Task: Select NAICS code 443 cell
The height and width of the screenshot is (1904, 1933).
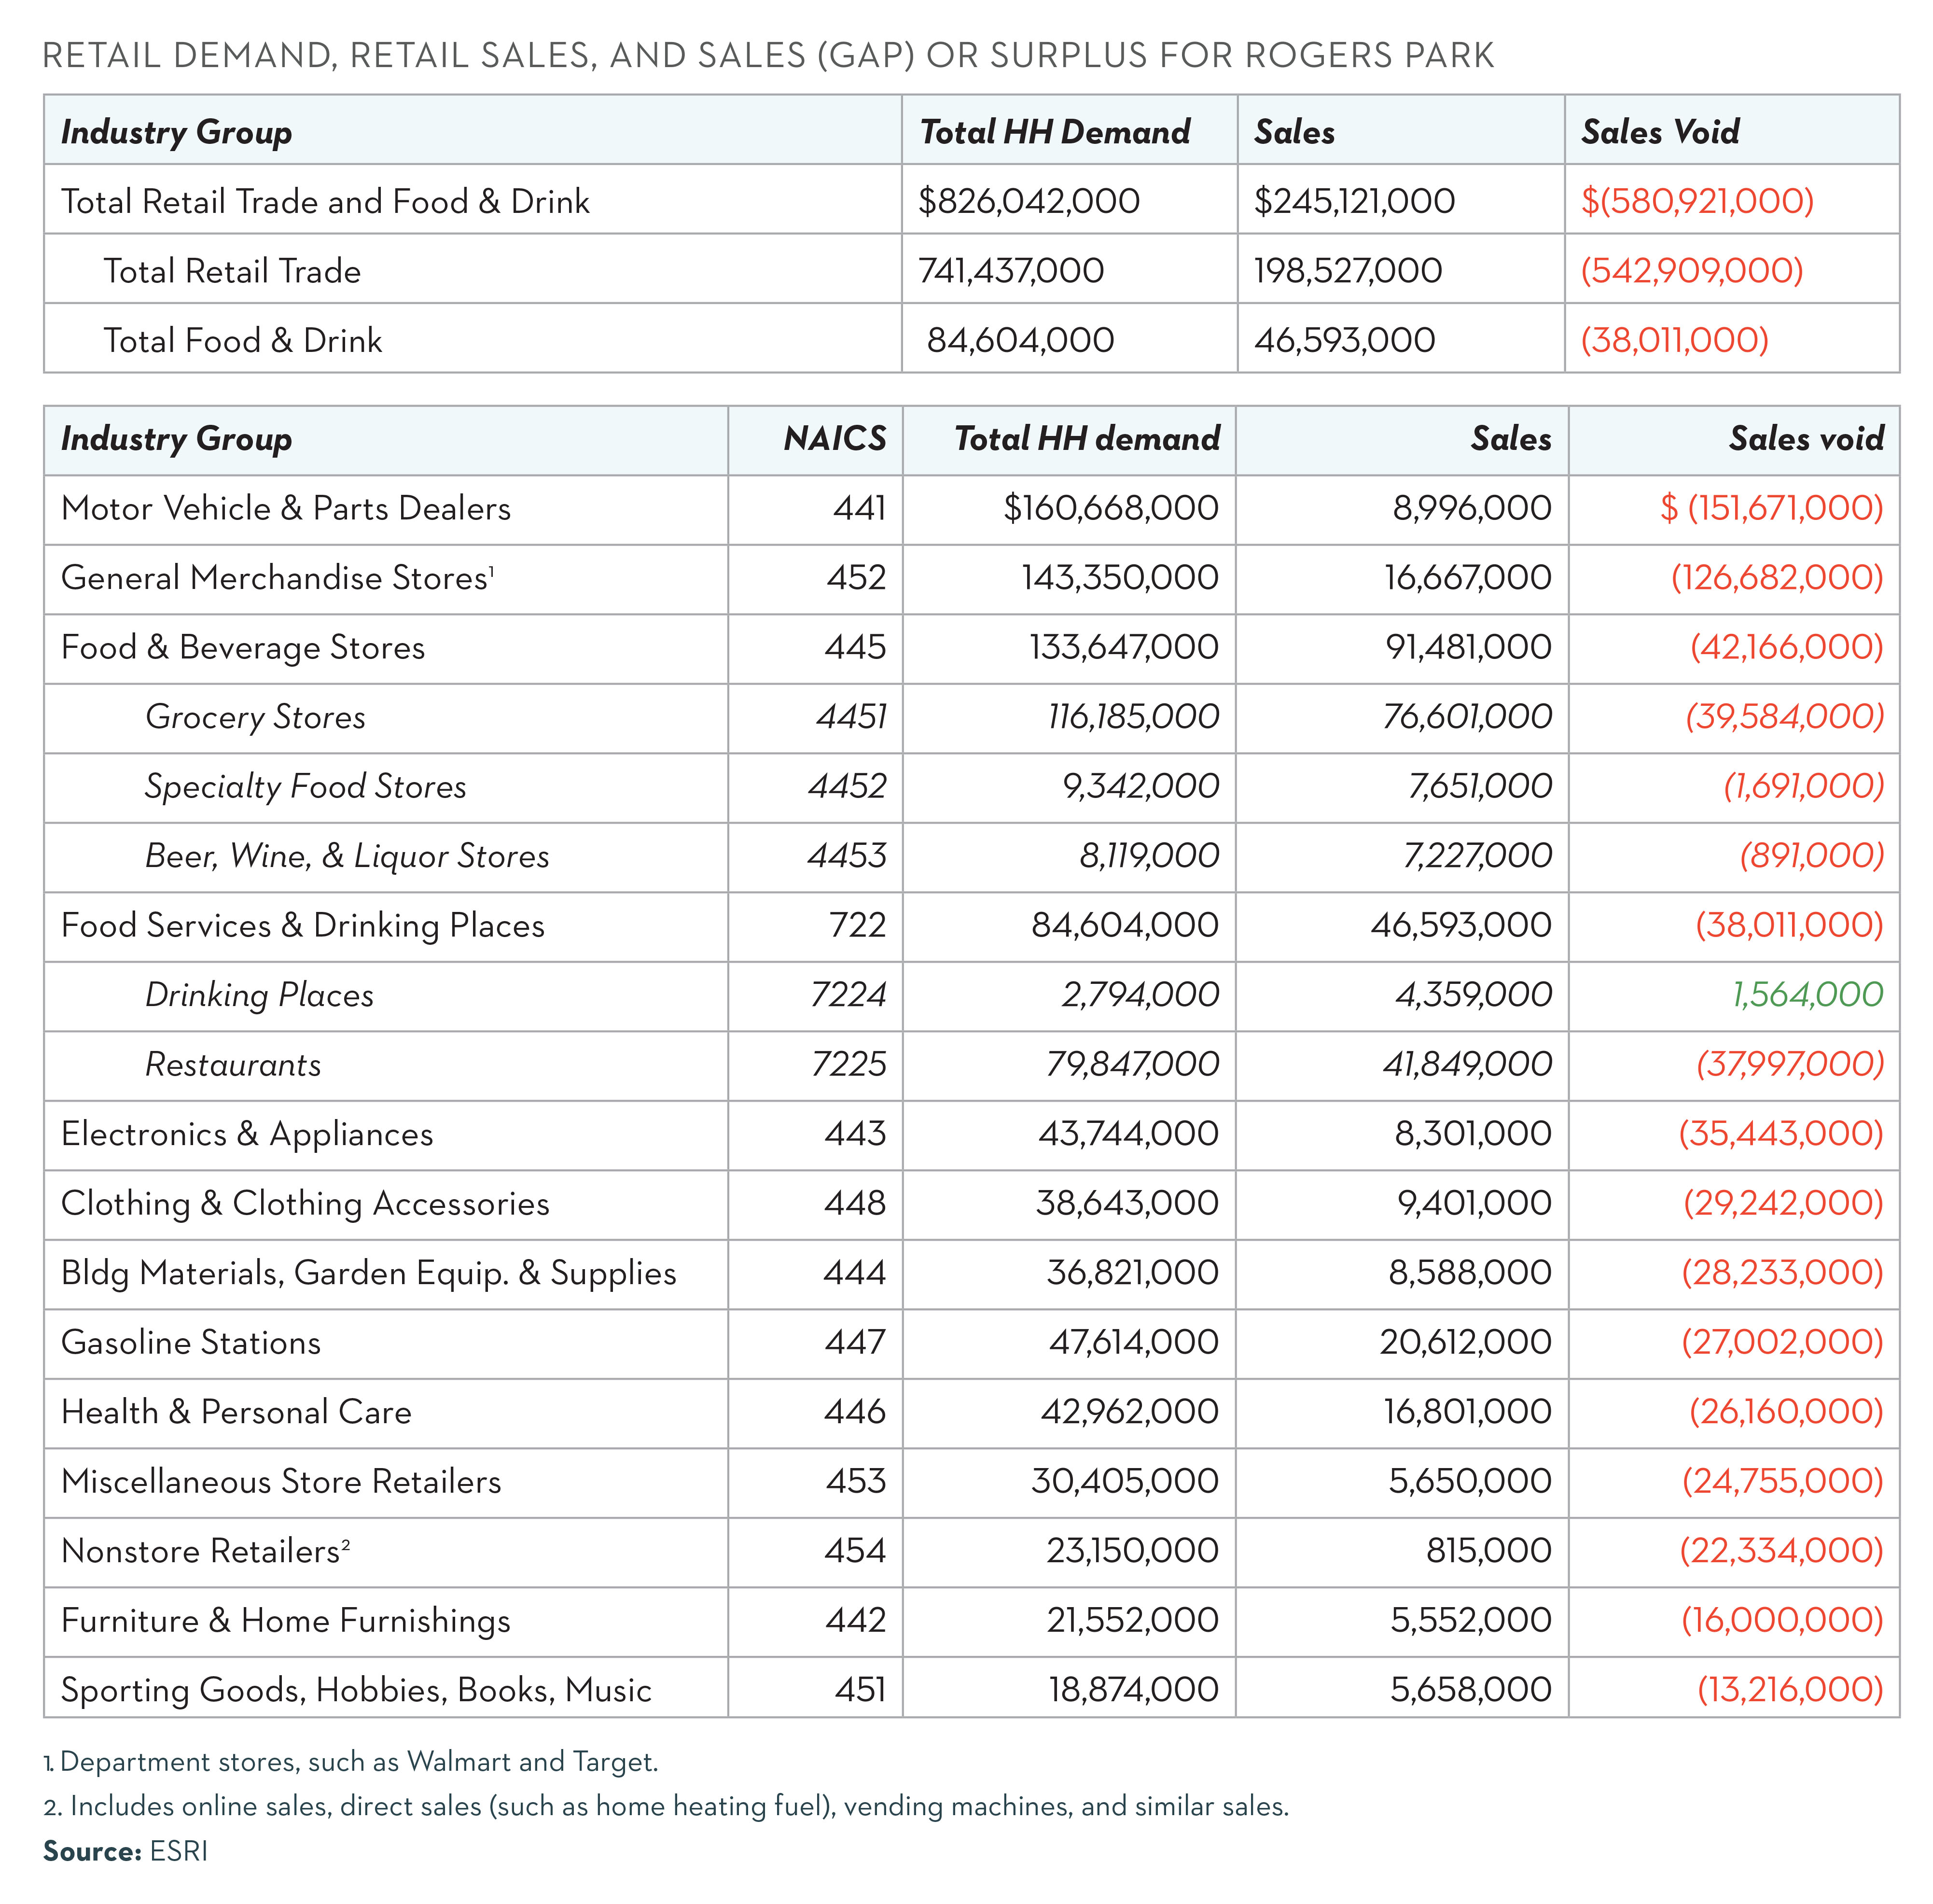Action: (x=854, y=1134)
